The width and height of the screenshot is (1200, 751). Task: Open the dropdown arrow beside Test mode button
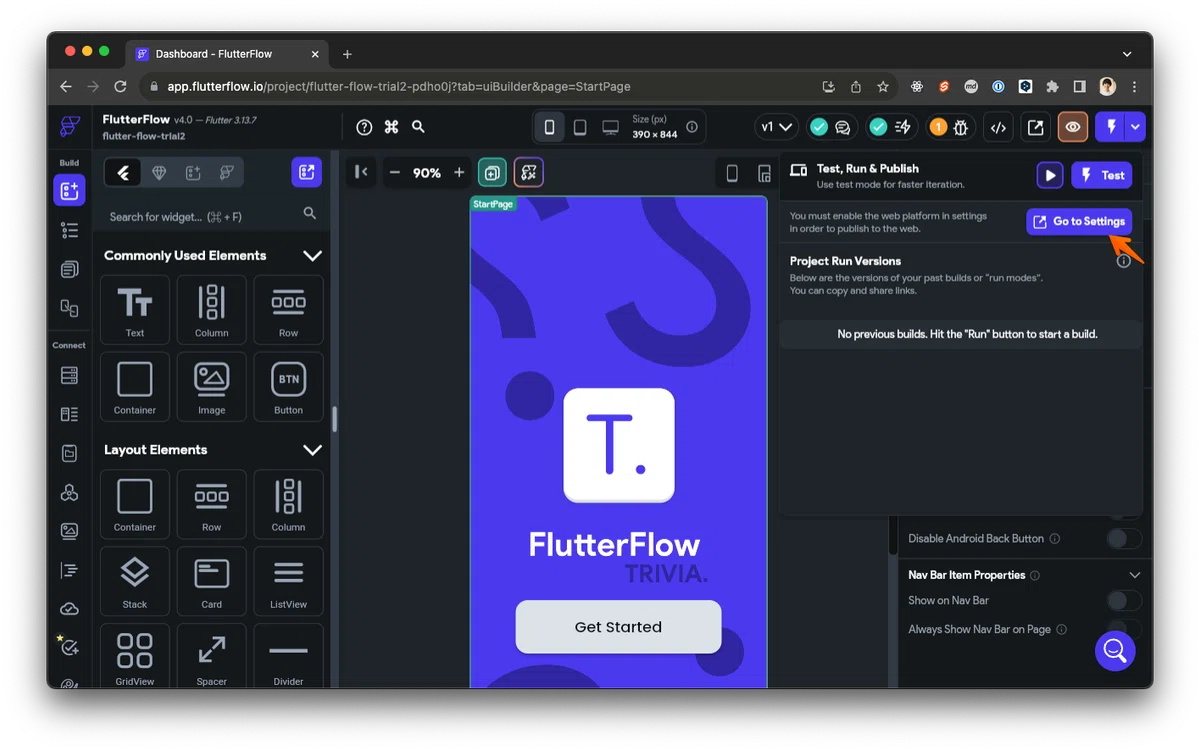tap(1135, 127)
